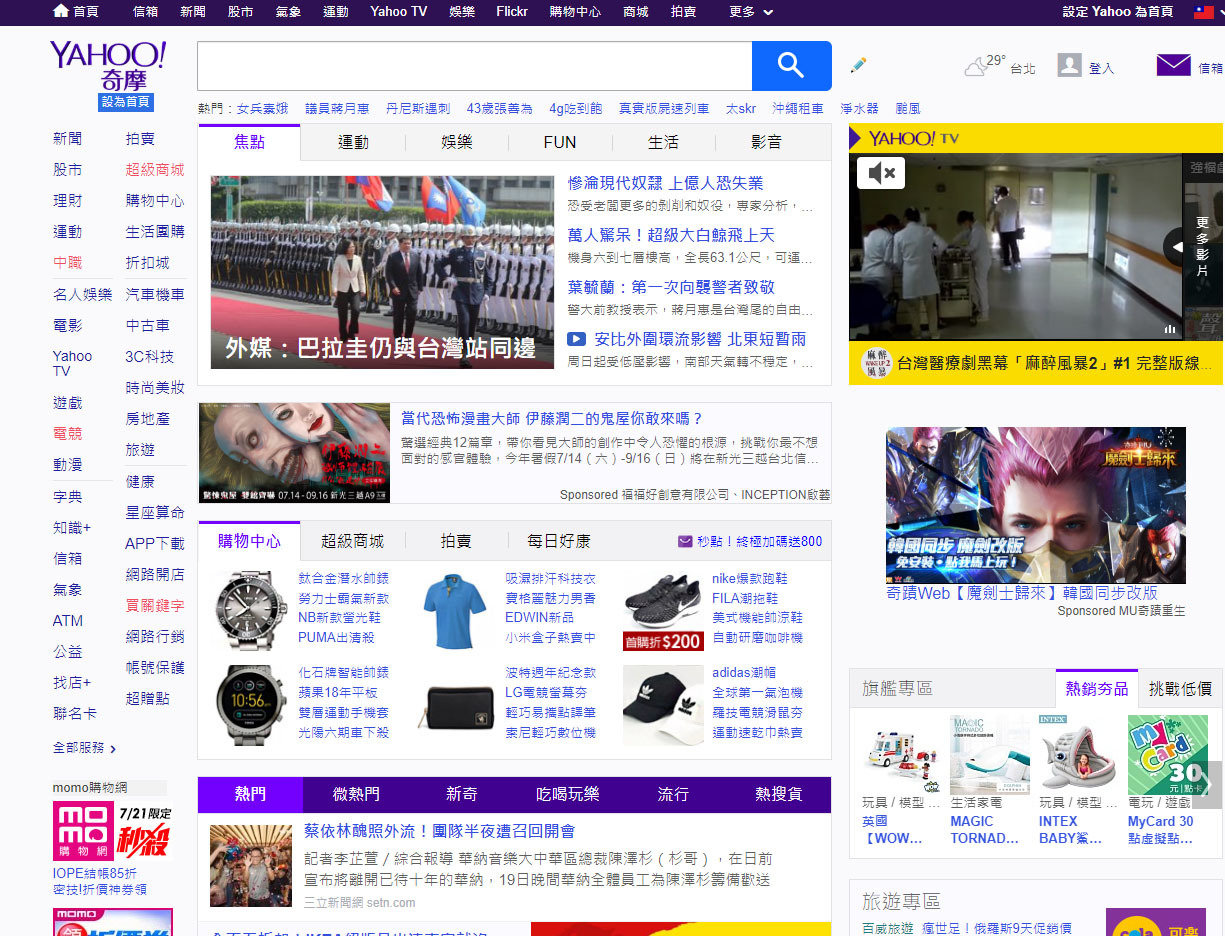Image resolution: width=1225 pixels, height=936 pixels.
Task: Switch to 超級商城 shopping tab
Action: tap(352, 541)
